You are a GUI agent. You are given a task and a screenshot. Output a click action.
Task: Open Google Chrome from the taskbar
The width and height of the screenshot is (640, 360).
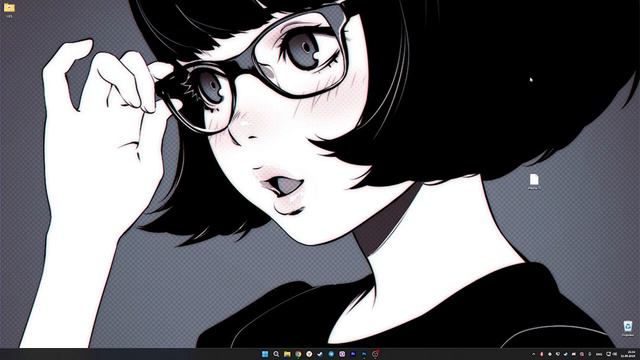click(x=298, y=354)
